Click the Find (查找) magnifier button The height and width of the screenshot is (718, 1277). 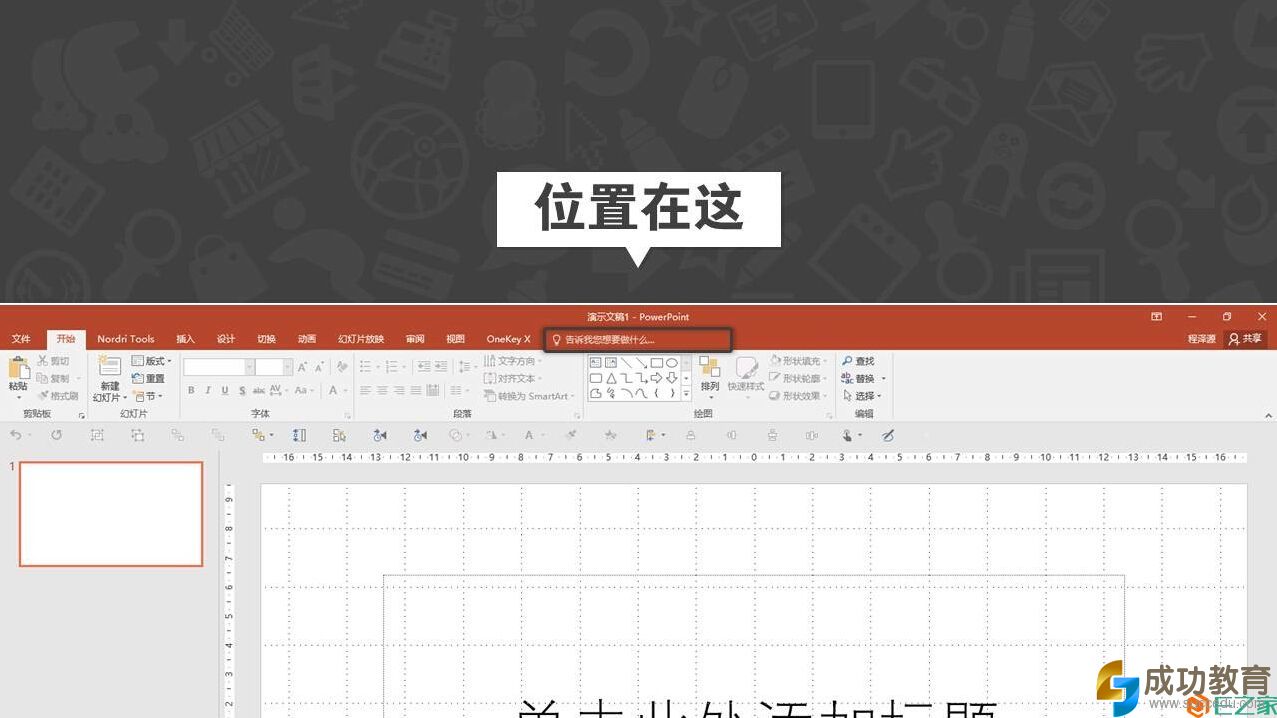858,361
